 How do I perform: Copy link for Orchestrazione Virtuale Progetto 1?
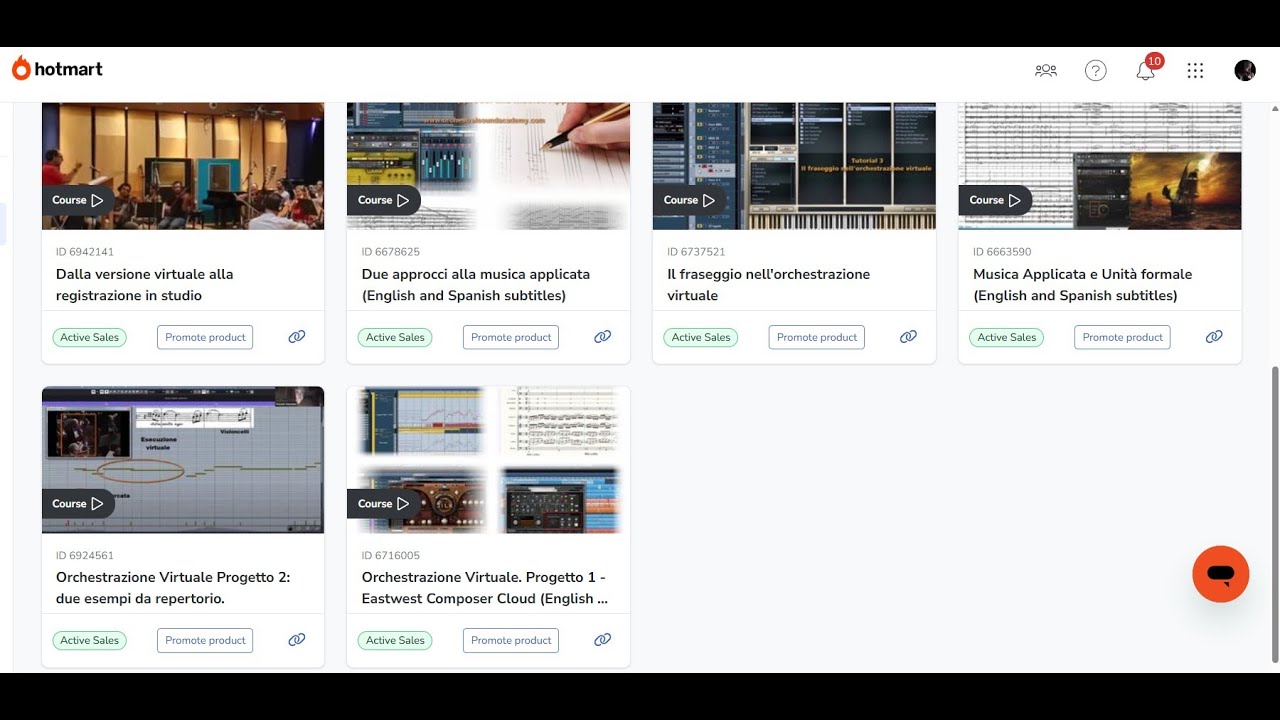[x=603, y=640]
